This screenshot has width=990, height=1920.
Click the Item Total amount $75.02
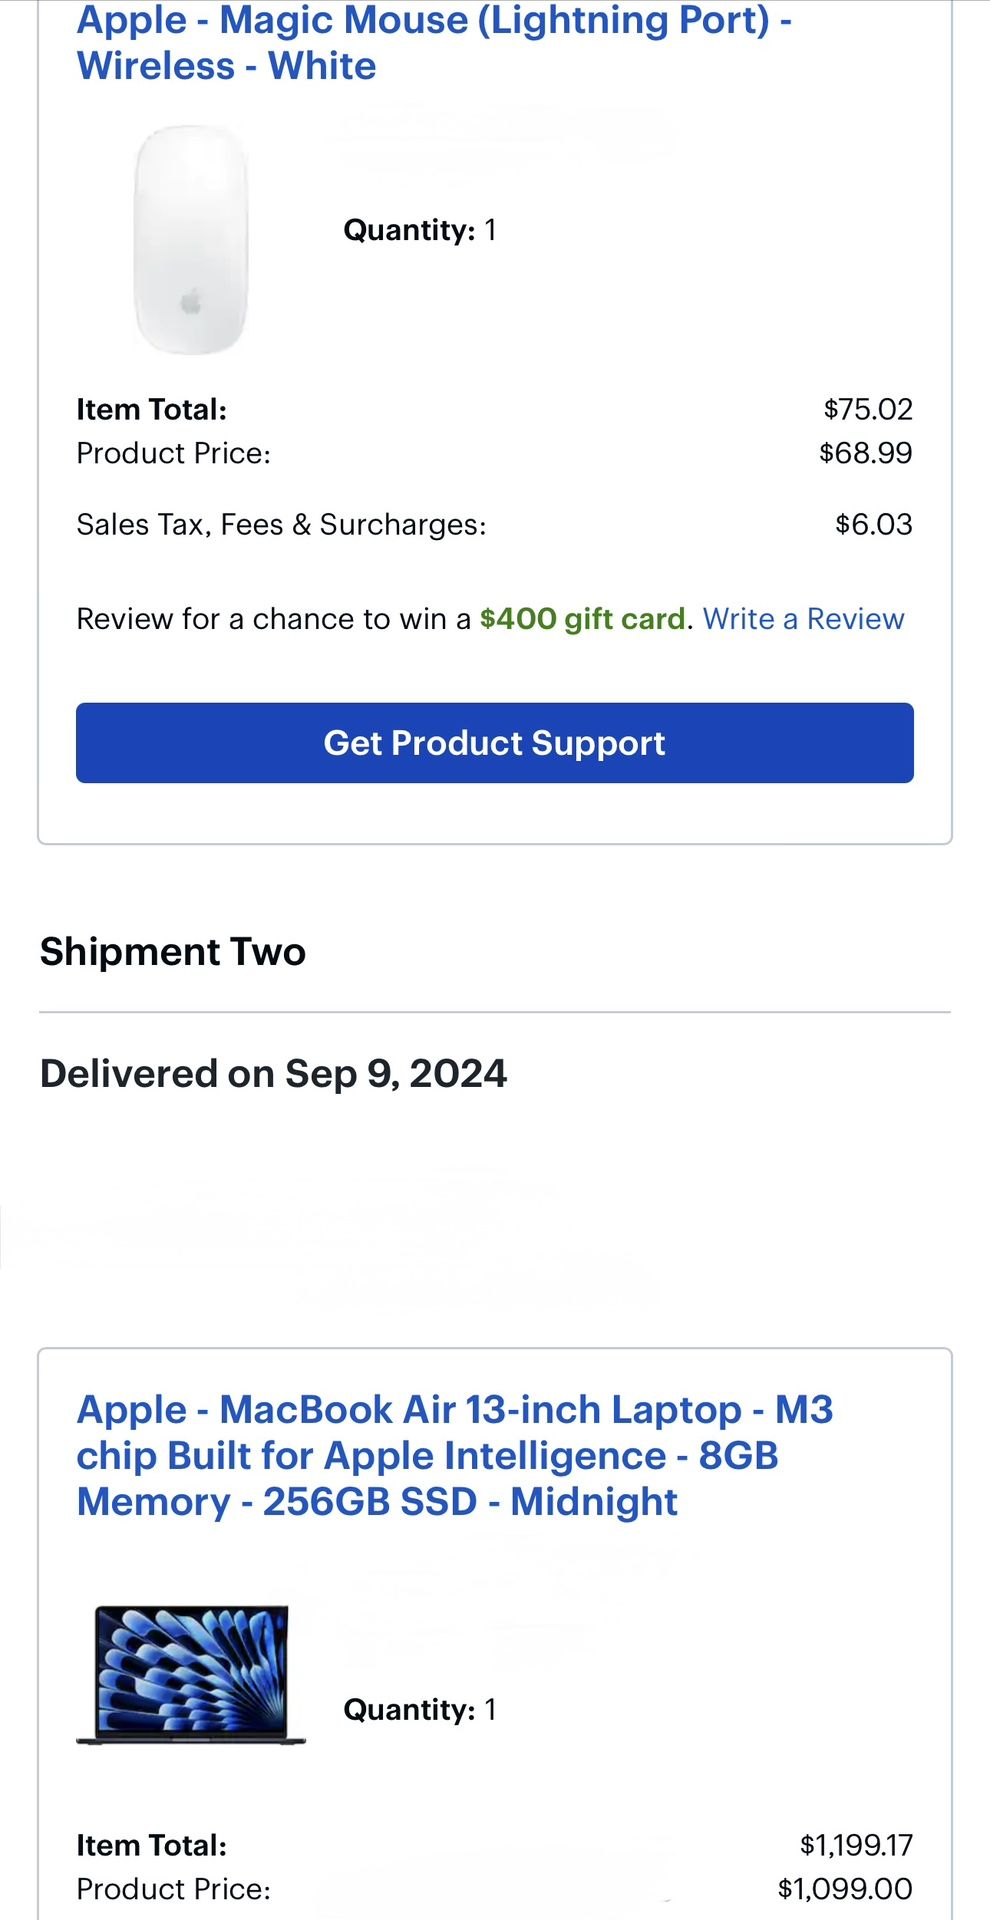coord(867,409)
